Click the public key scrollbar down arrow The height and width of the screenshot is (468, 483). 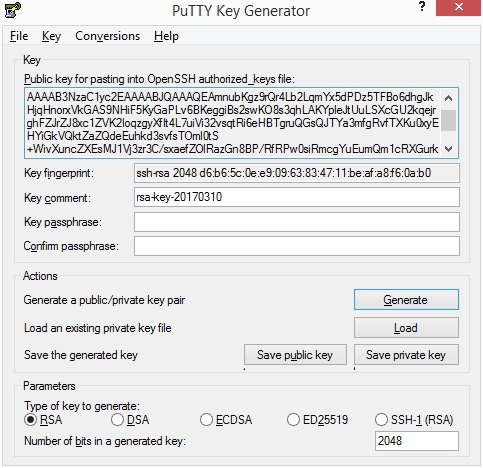tap(449, 149)
